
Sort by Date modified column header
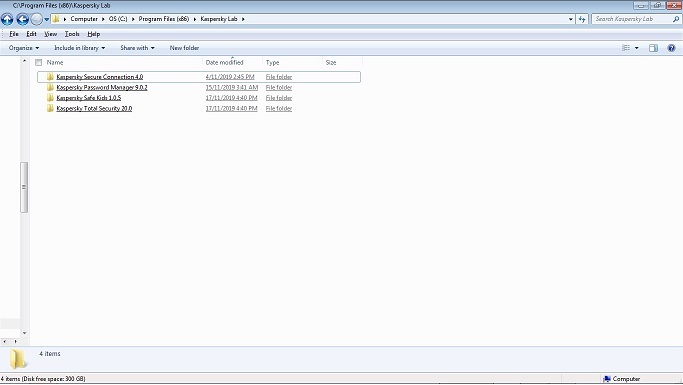click(x=224, y=63)
